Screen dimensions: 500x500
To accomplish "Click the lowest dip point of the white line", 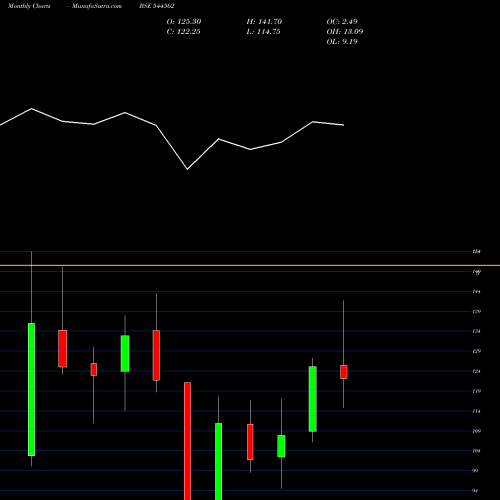I will pyautogui.click(x=187, y=169).
